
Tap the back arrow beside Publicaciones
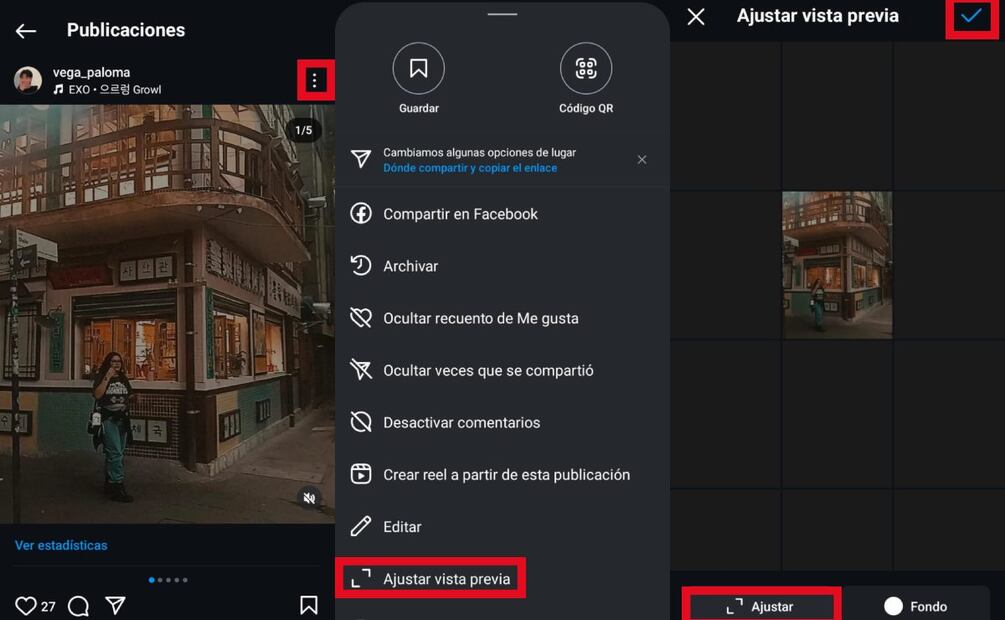tap(26, 31)
